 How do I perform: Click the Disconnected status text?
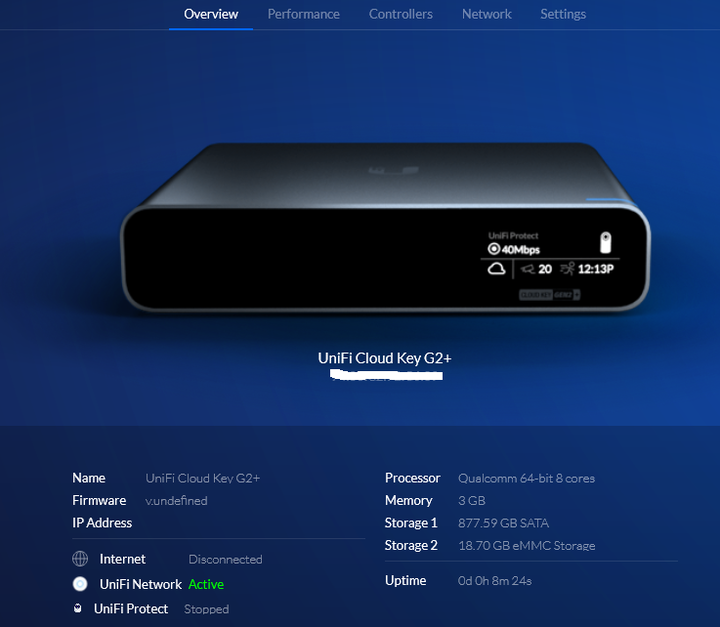coord(225,559)
